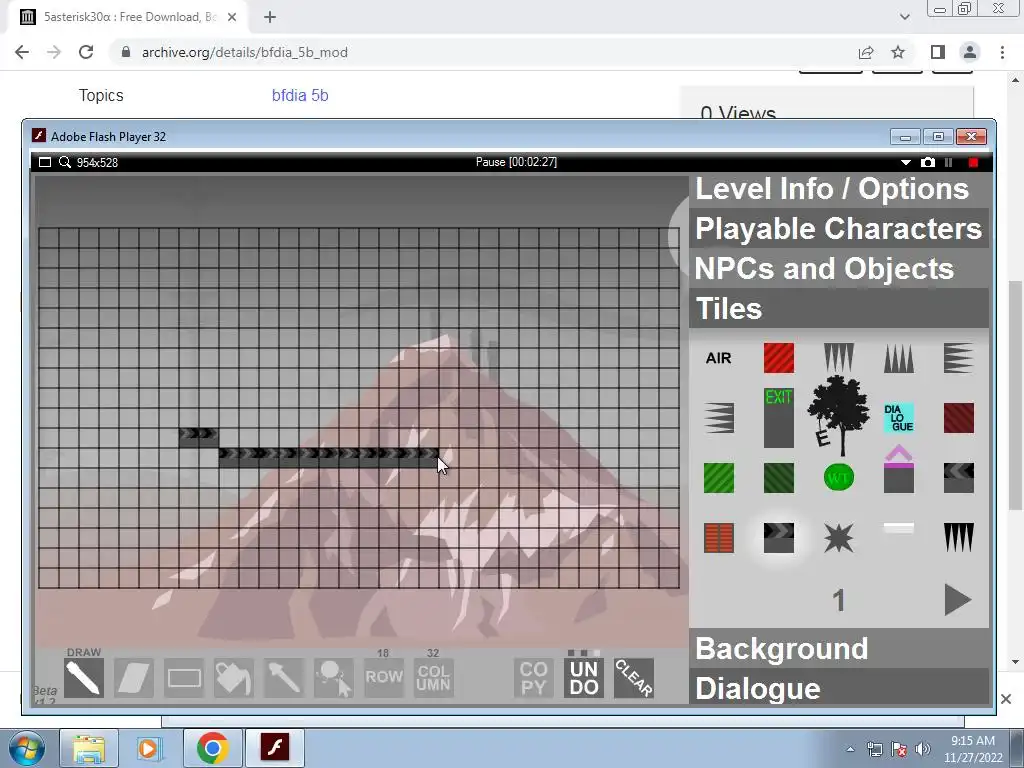Switch to the rectangle selection tool

184,678
